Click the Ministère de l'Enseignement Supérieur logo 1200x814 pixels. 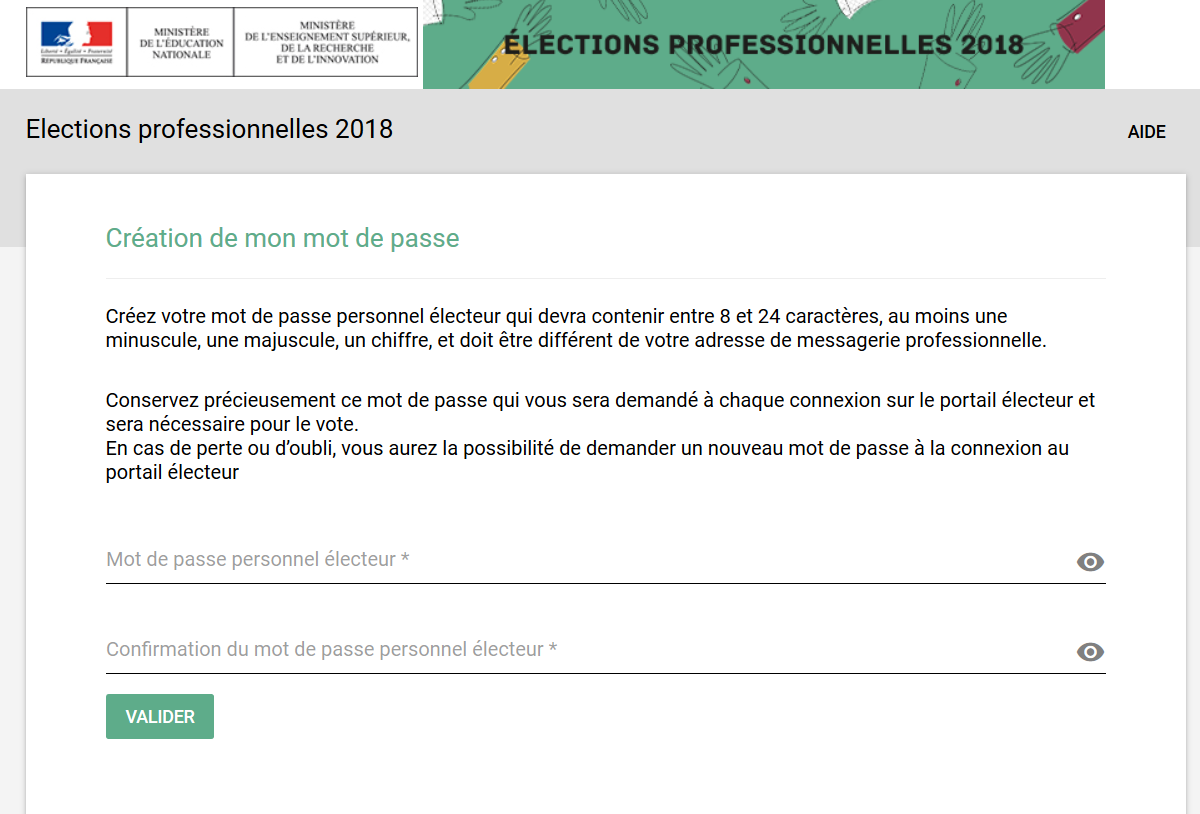coord(326,42)
